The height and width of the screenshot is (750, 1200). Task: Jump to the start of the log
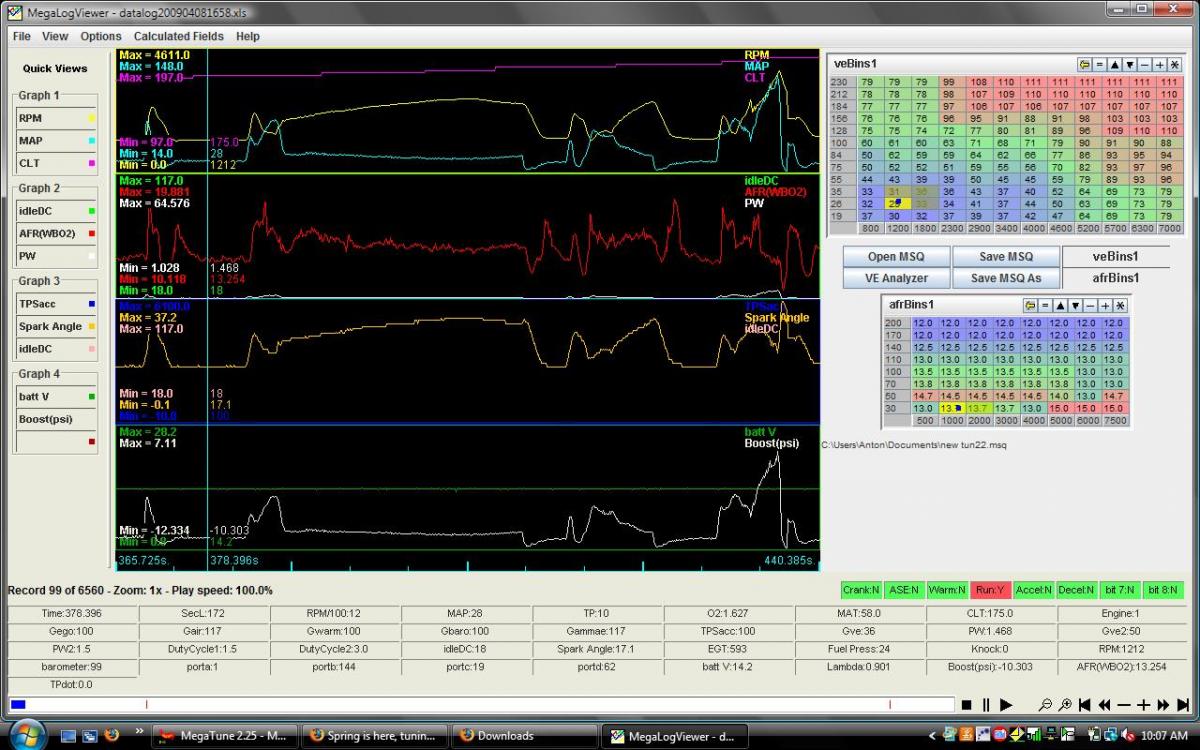(x=1085, y=705)
